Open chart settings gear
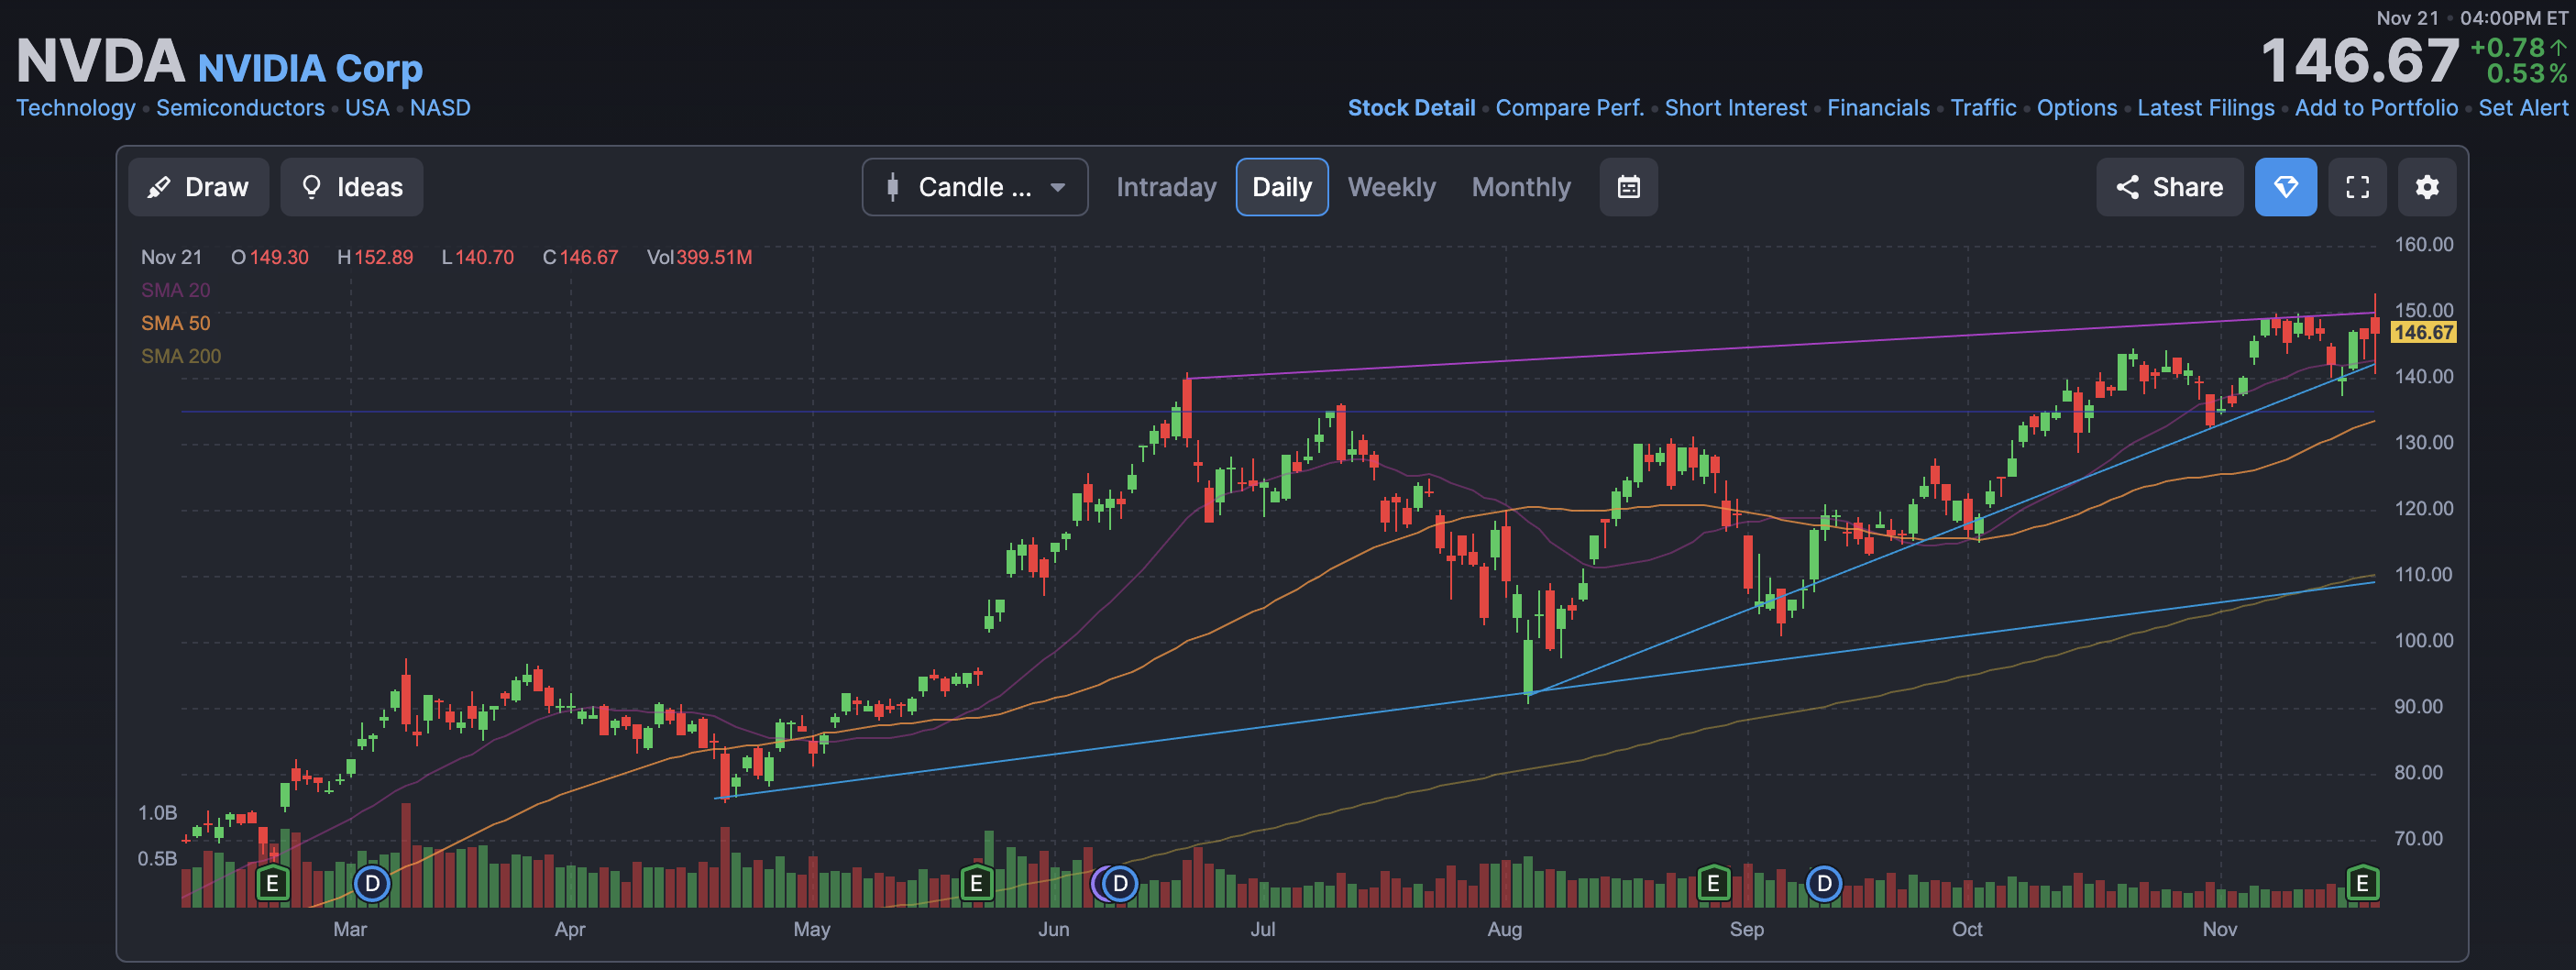Viewport: 2576px width, 970px height. 2427,187
